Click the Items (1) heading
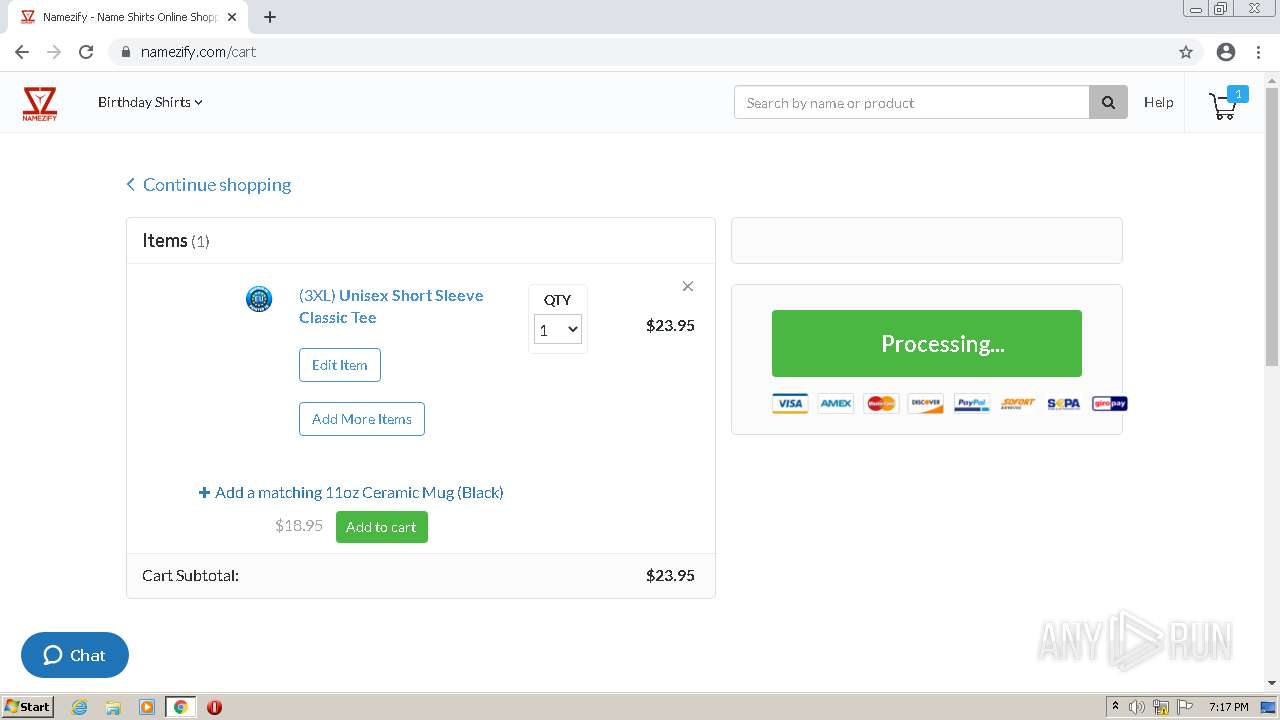 (176, 241)
